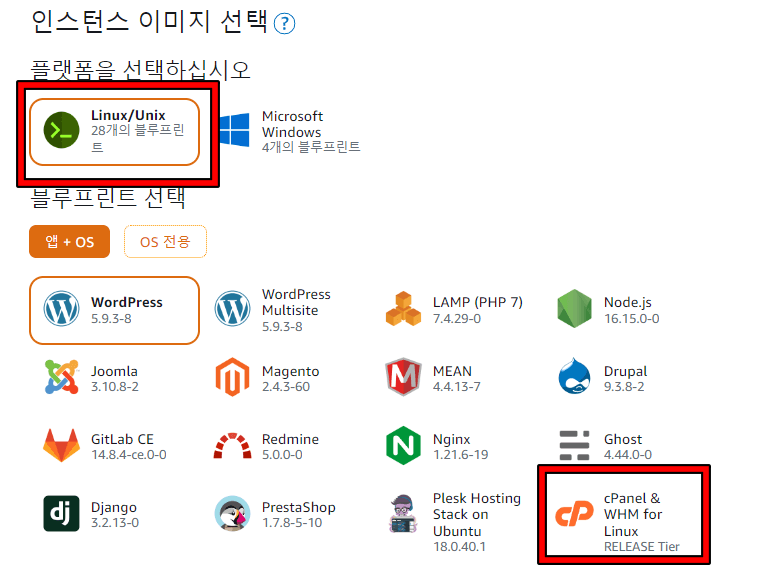The height and width of the screenshot is (565, 761).
Task: Select WordPress Multisite blueprint name
Action: tap(296, 302)
